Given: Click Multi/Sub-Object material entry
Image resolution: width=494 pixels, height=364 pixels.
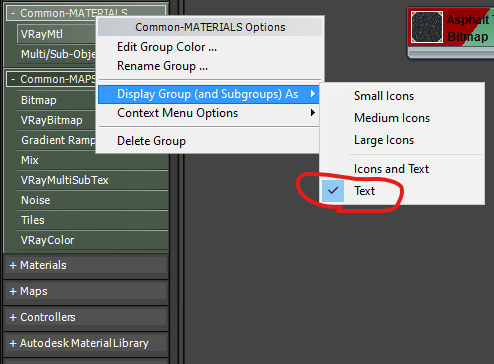Looking at the screenshot, I should (x=57, y=54).
